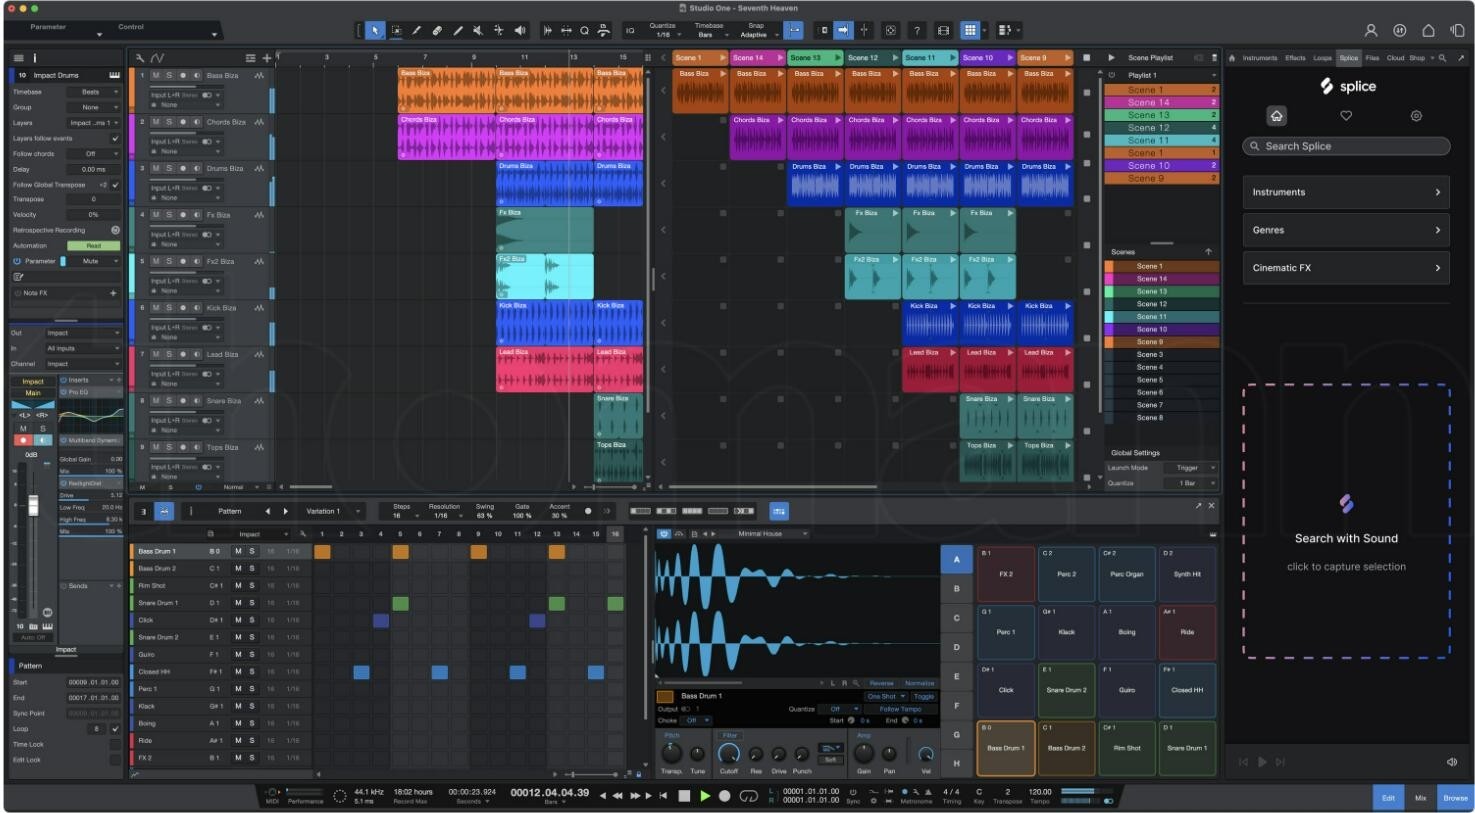This screenshot has width=1475, height=813.
Task: Click the Splice home icon
Action: (x=1277, y=116)
